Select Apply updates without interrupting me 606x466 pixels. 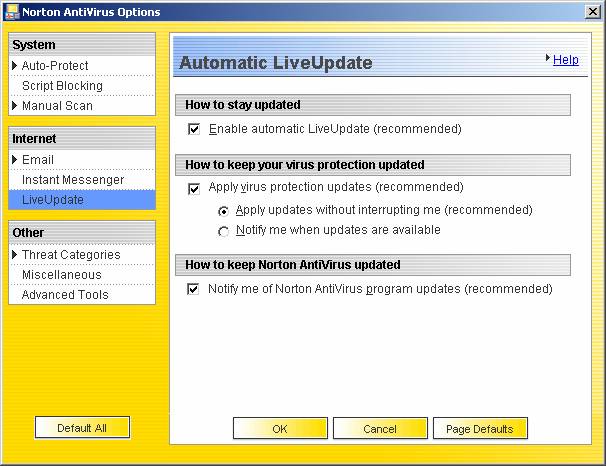point(223,211)
